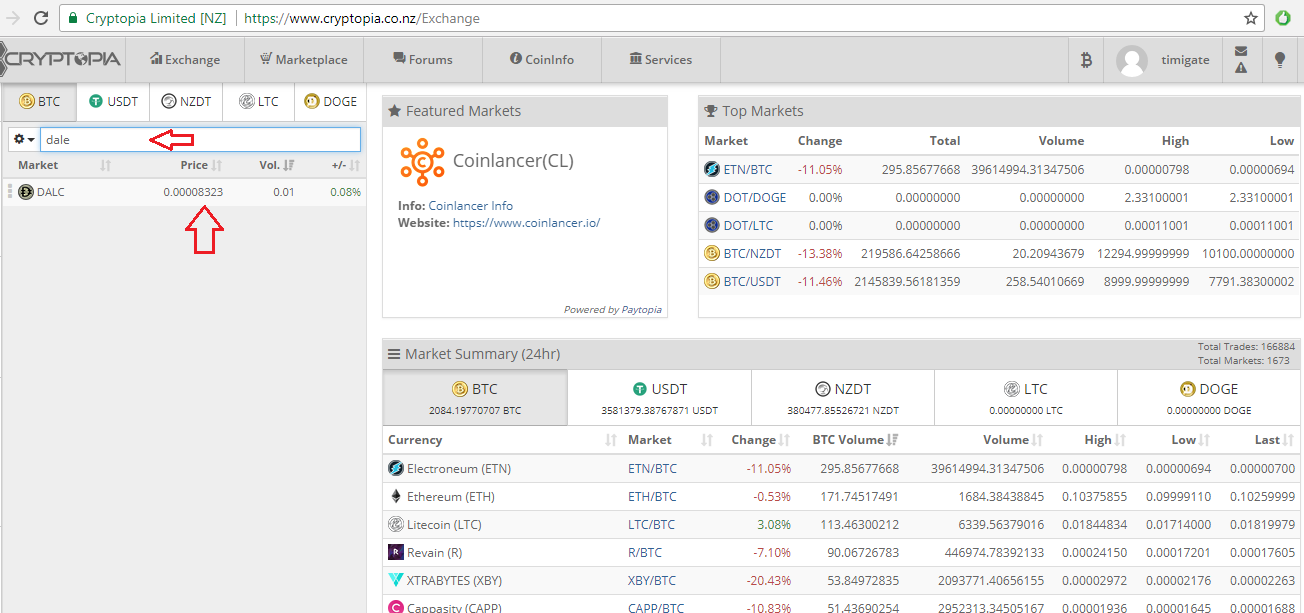This screenshot has width=1304, height=613.
Task: Switch Market Summary to BTC tab
Action: (x=475, y=398)
